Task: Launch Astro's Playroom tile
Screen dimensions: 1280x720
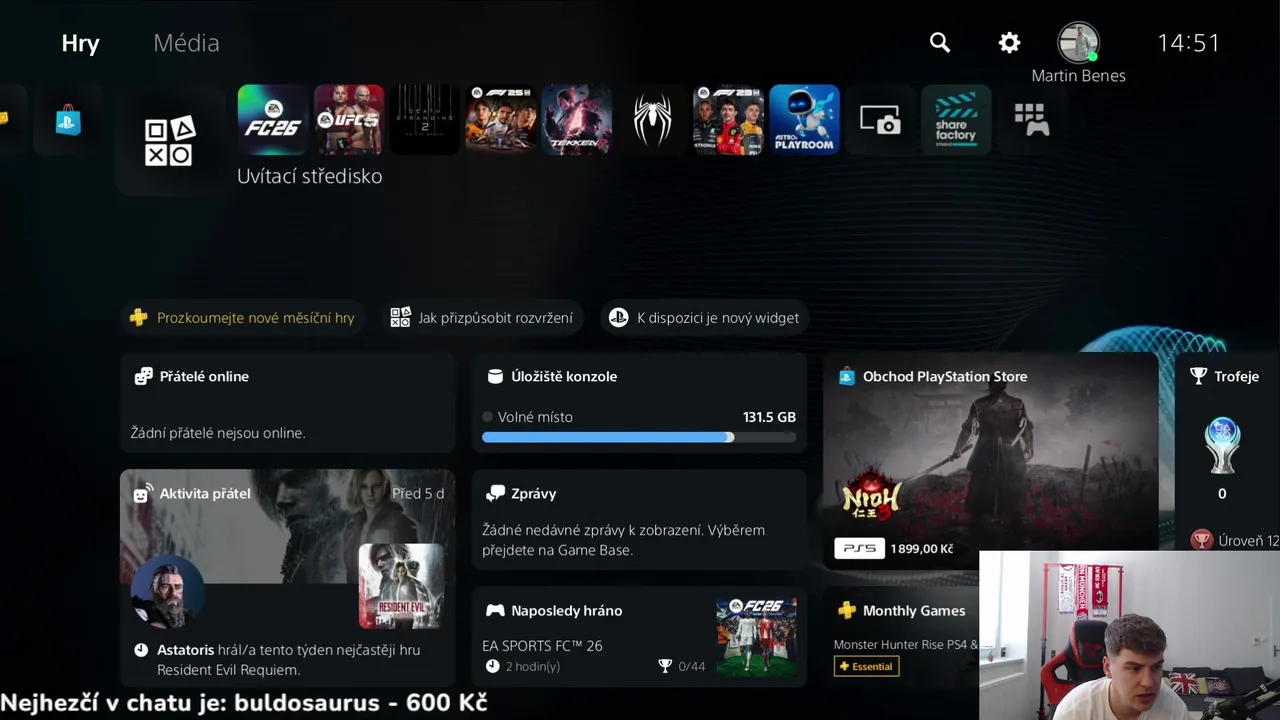Action: [x=805, y=120]
